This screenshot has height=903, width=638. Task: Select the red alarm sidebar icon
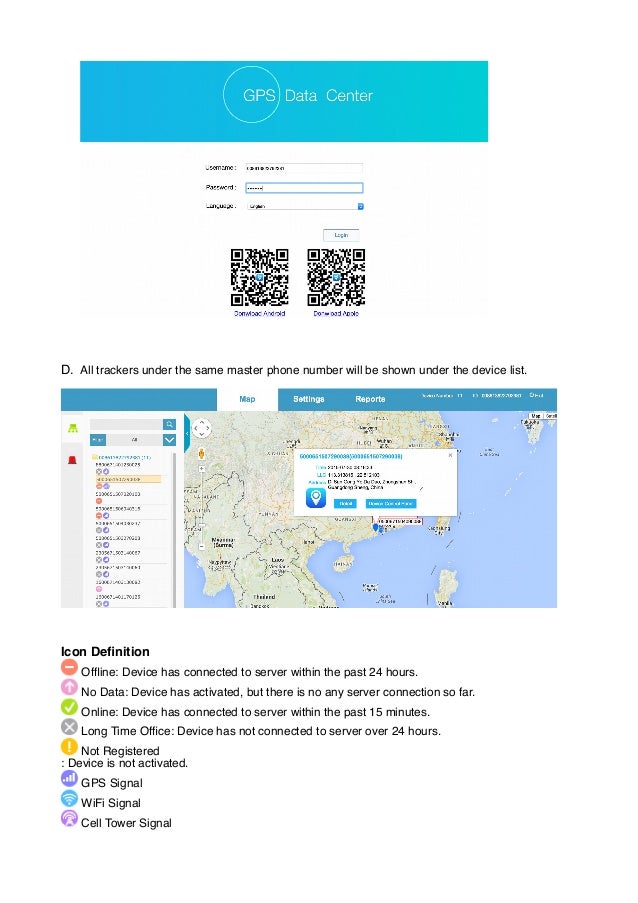[73, 460]
